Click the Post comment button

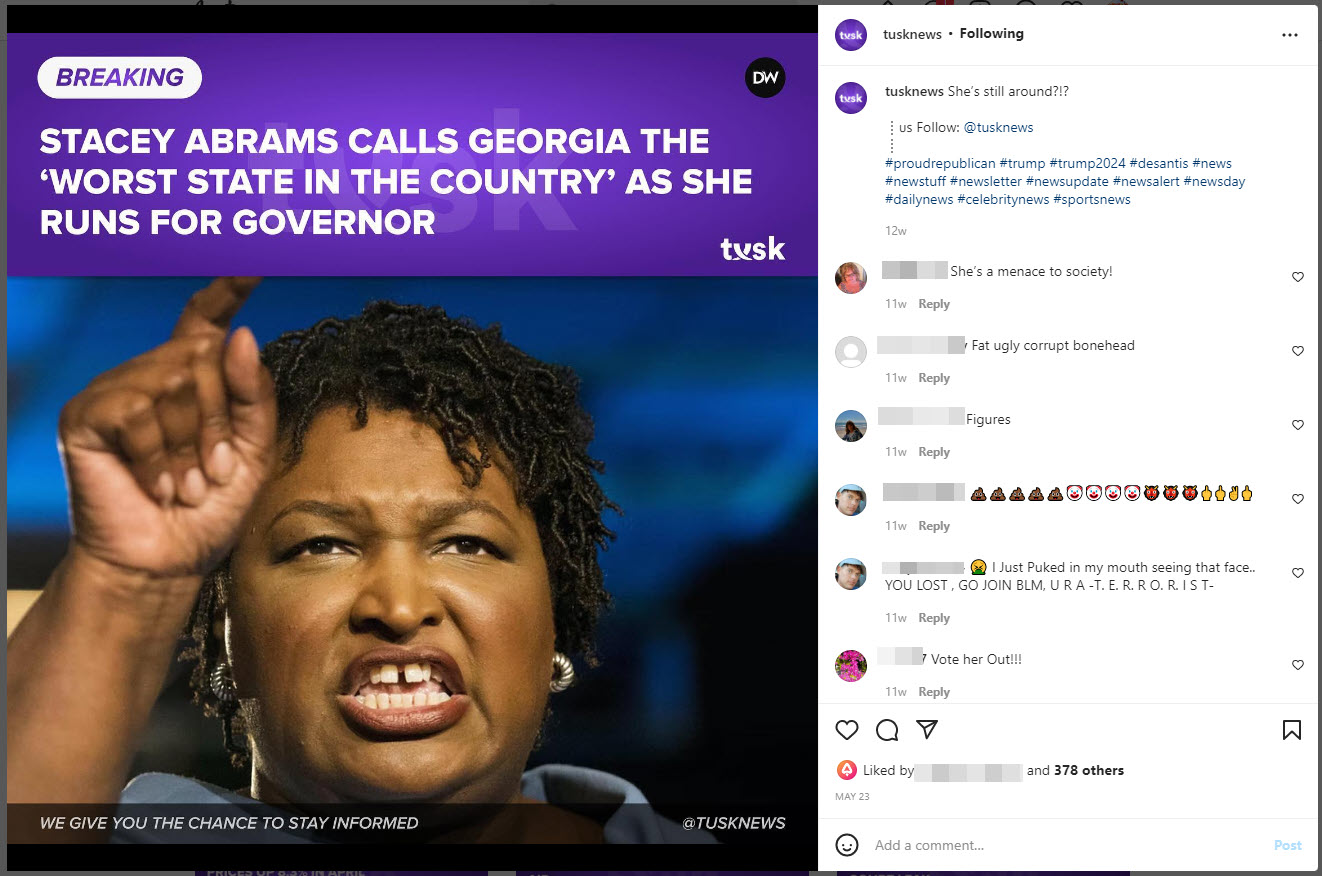click(x=1288, y=845)
